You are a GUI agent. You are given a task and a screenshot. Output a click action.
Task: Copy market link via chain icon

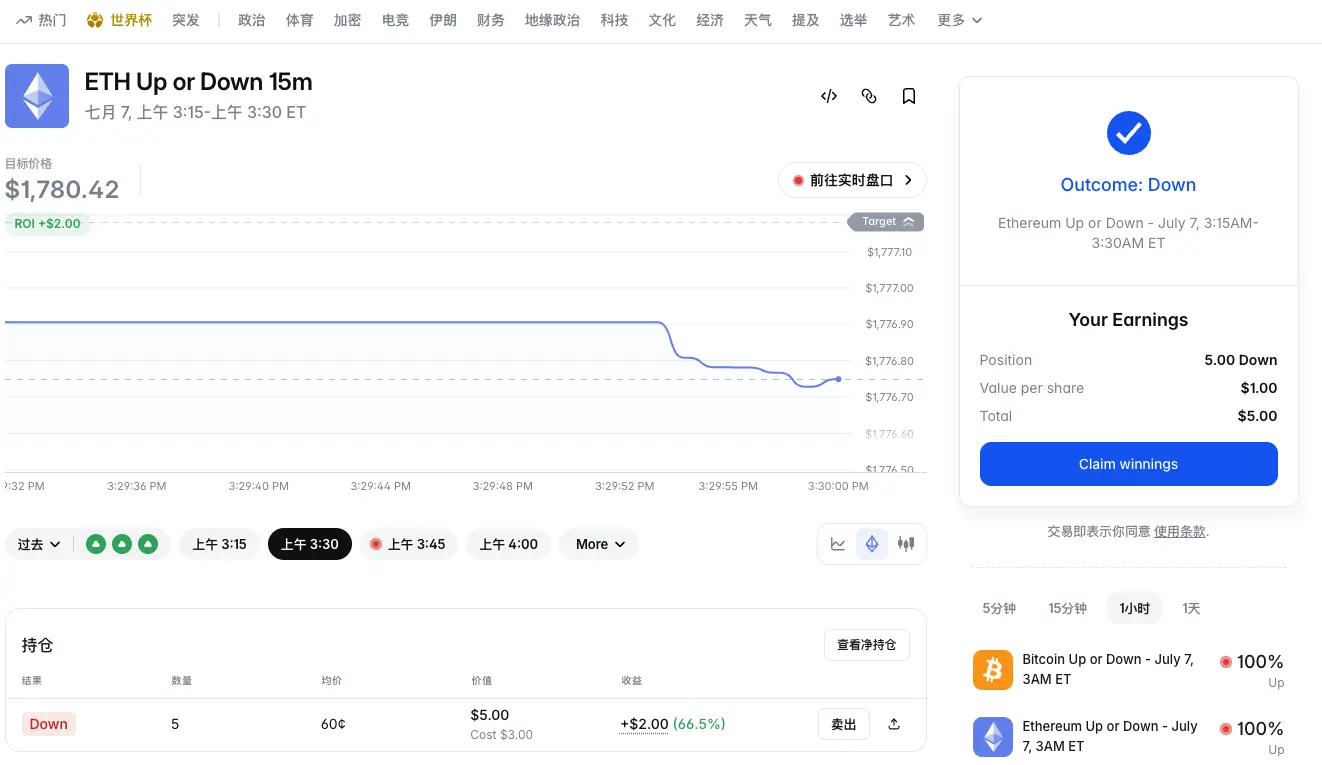(868, 96)
